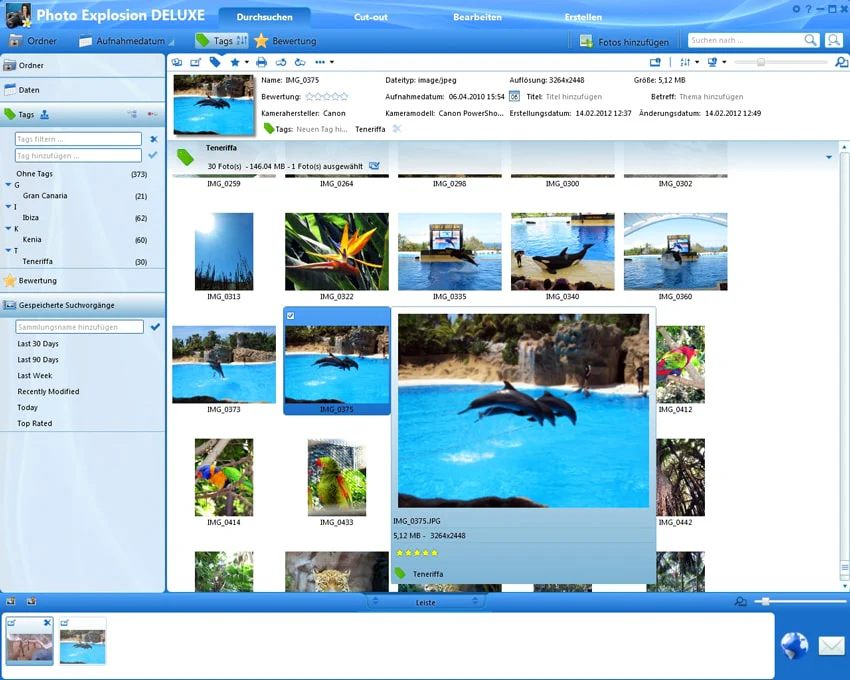Select the Last 30 Days saved search
The height and width of the screenshot is (680, 850).
38,344
